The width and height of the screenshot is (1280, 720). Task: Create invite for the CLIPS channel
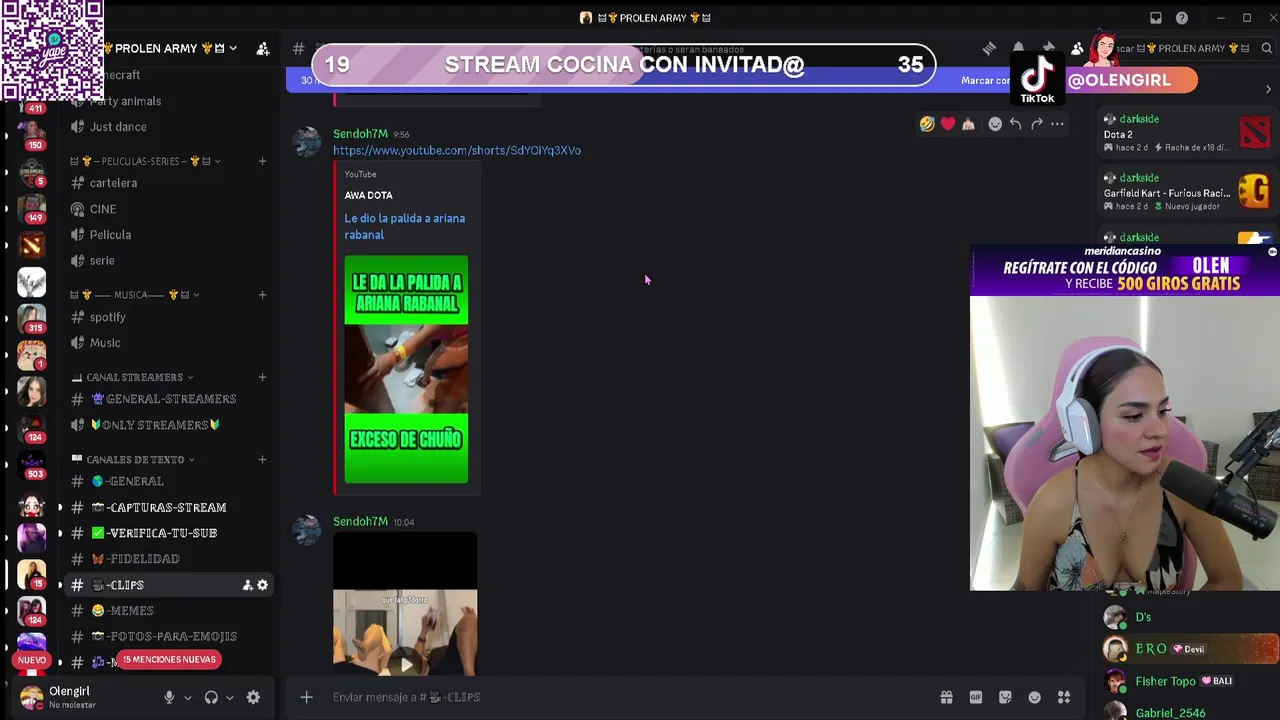click(247, 585)
